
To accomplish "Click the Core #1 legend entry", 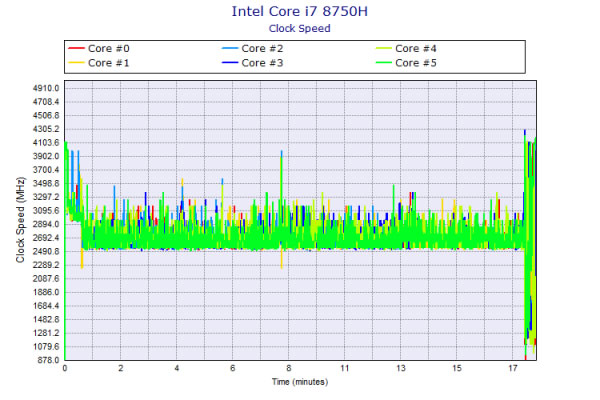I will coord(99,63).
